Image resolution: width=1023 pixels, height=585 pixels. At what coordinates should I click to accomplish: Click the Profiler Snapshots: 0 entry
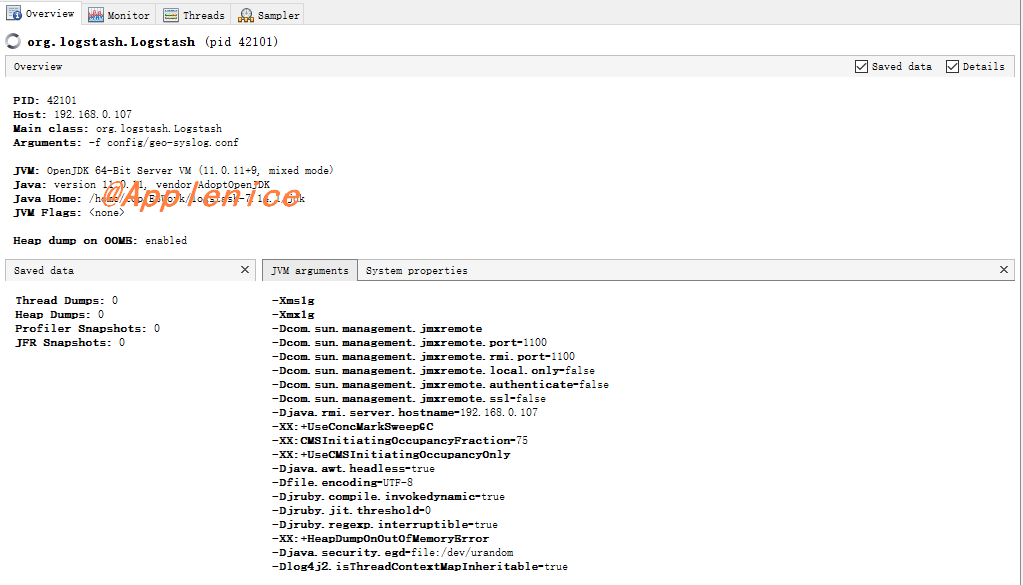pos(87,329)
